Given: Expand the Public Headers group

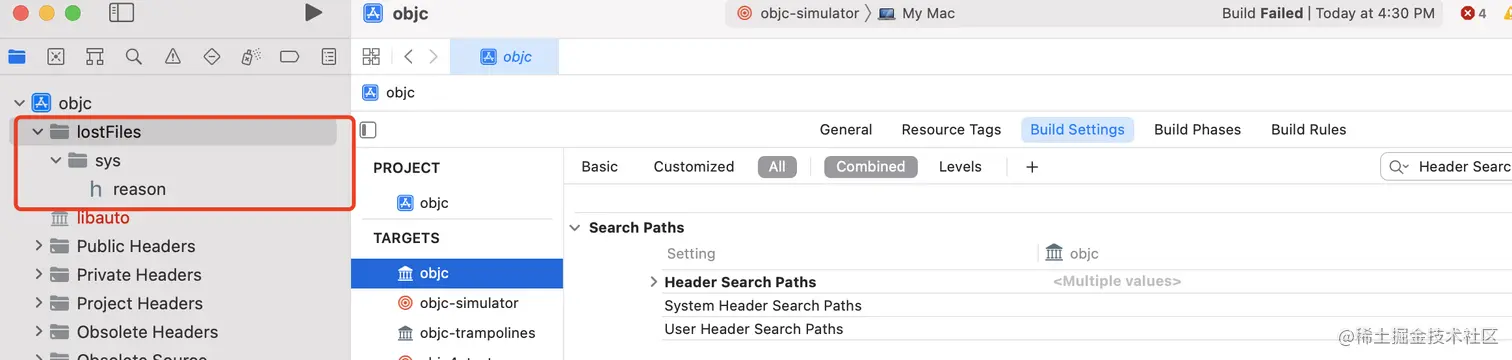Looking at the screenshot, I should coord(38,246).
